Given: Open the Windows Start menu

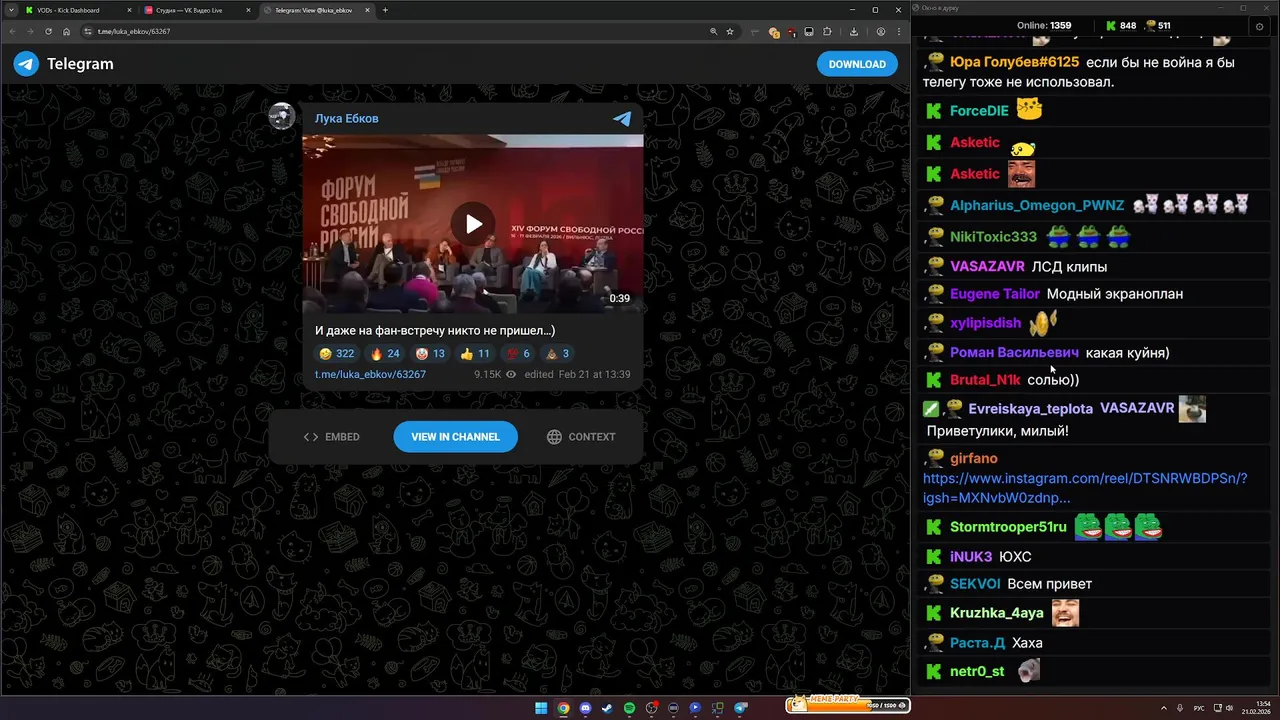Looking at the screenshot, I should [541, 708].
